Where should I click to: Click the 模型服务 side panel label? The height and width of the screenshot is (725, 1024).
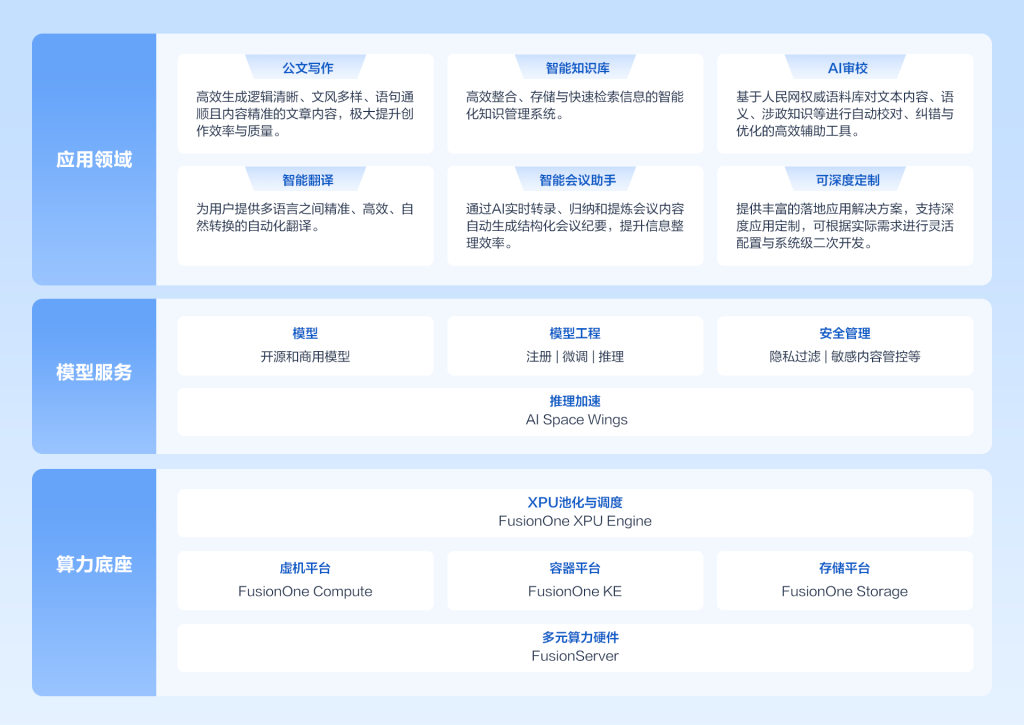[x=94, y=372]
